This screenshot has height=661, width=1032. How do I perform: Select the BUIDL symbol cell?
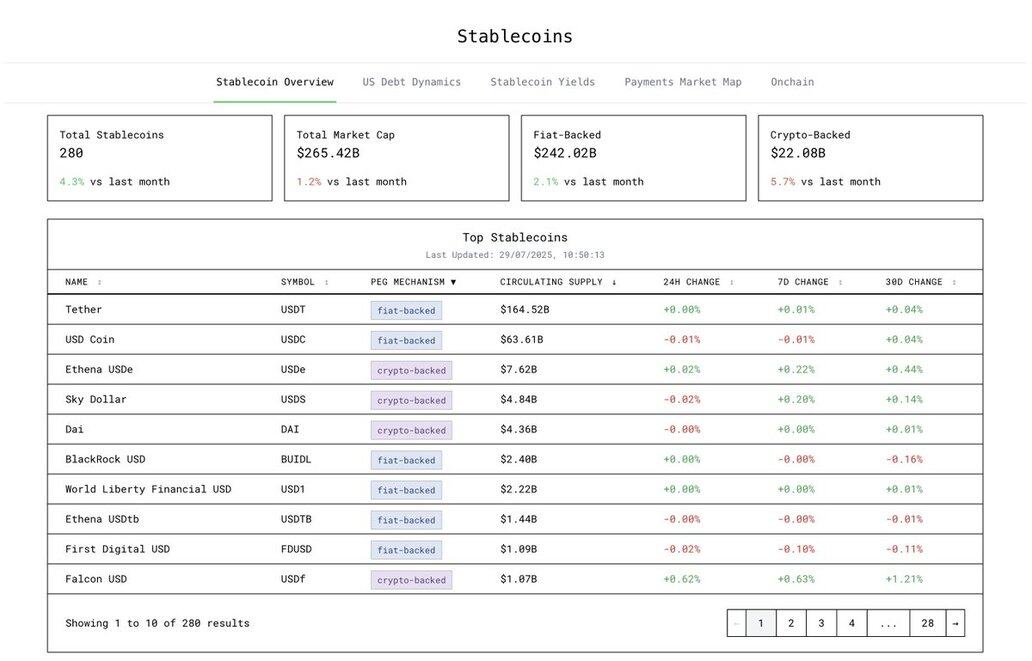[296, 460]
